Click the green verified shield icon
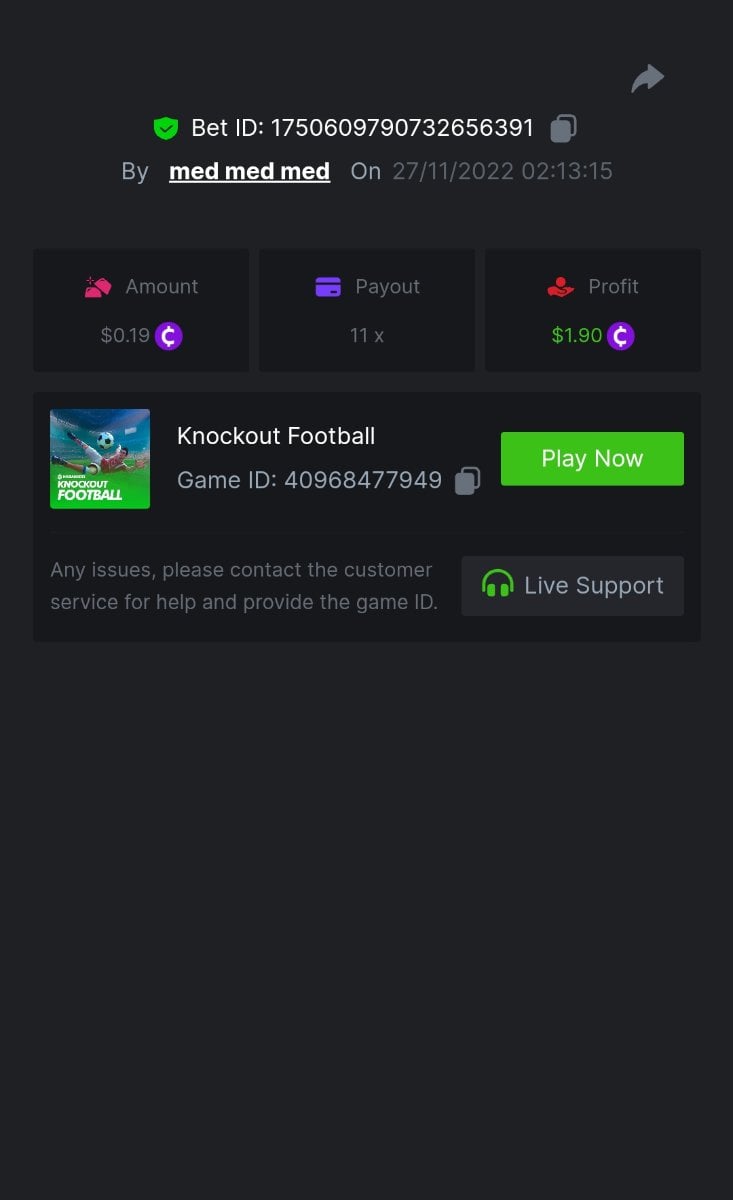 165,128
